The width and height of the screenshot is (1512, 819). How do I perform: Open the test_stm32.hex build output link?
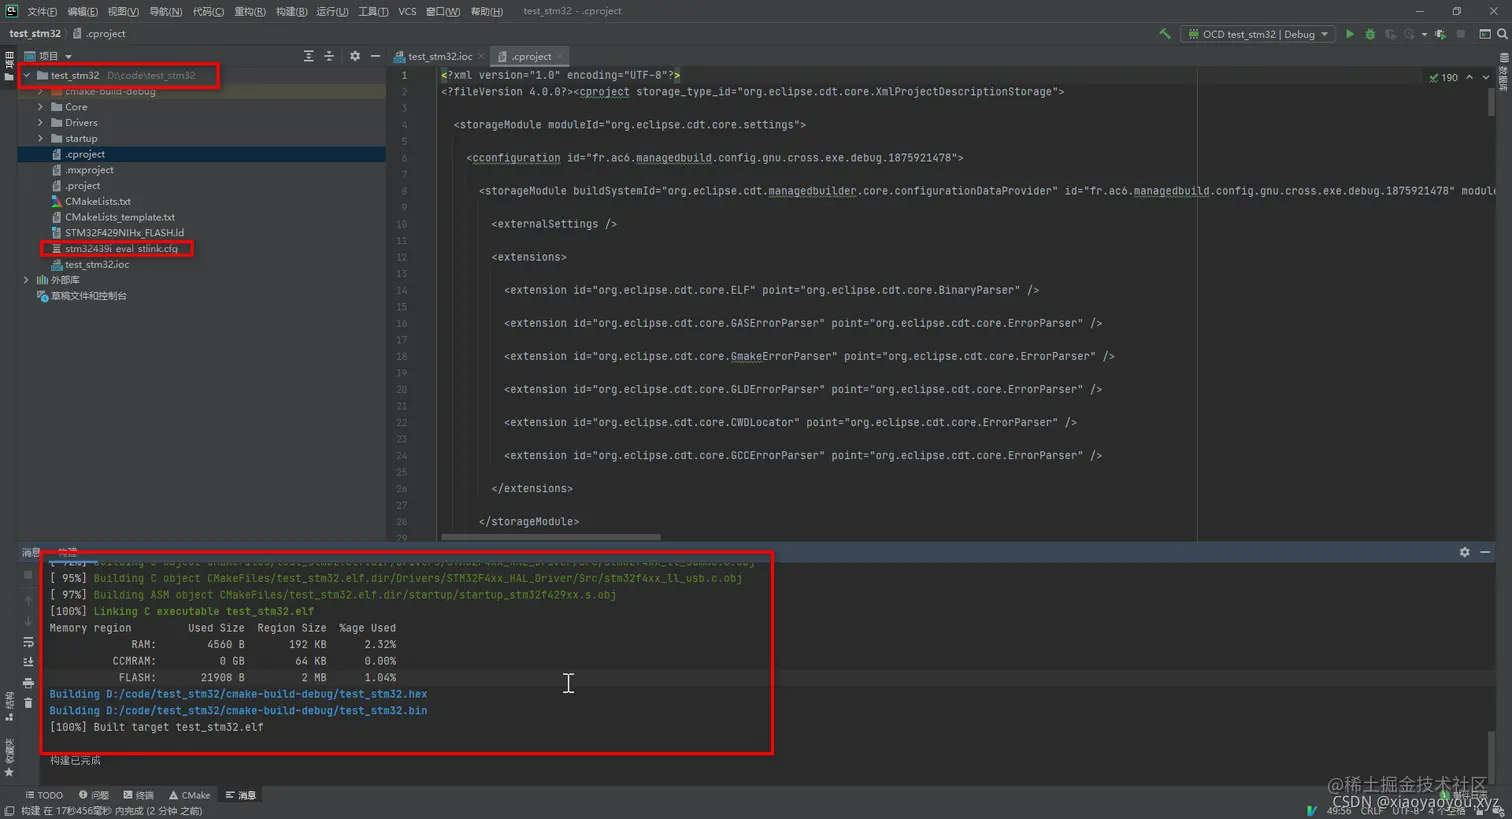tap(238, 694)
